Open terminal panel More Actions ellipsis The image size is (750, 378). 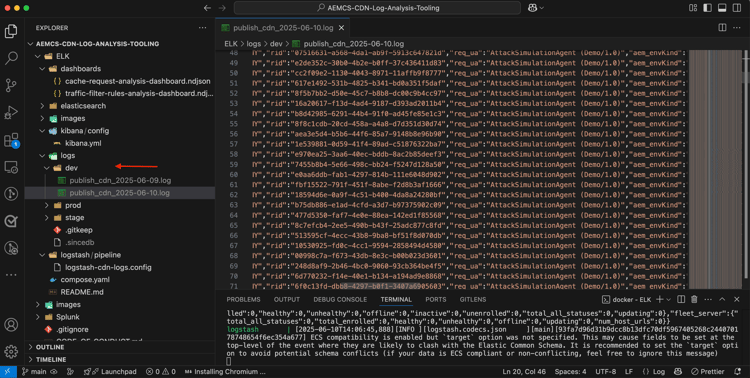click(x=708, y=299)
